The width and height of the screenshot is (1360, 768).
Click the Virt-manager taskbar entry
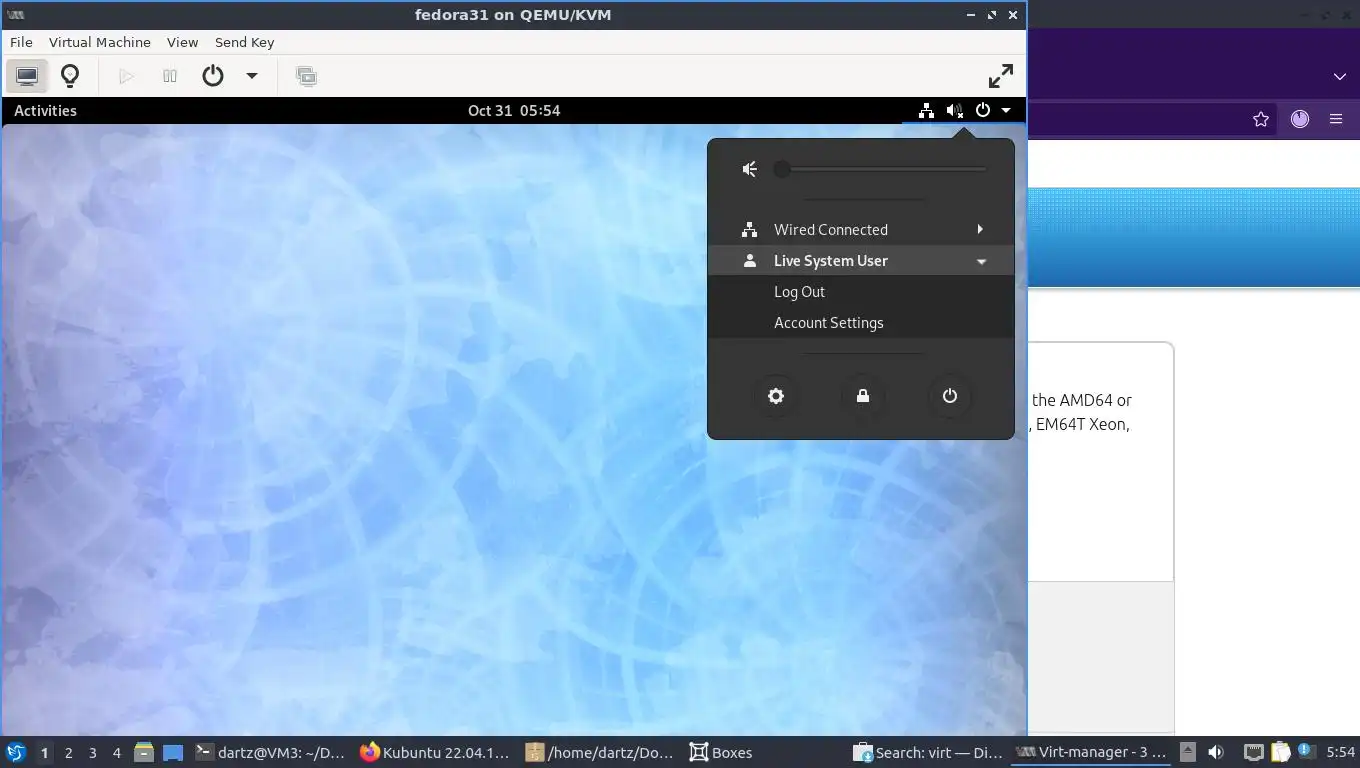(x=1092, y=752)
